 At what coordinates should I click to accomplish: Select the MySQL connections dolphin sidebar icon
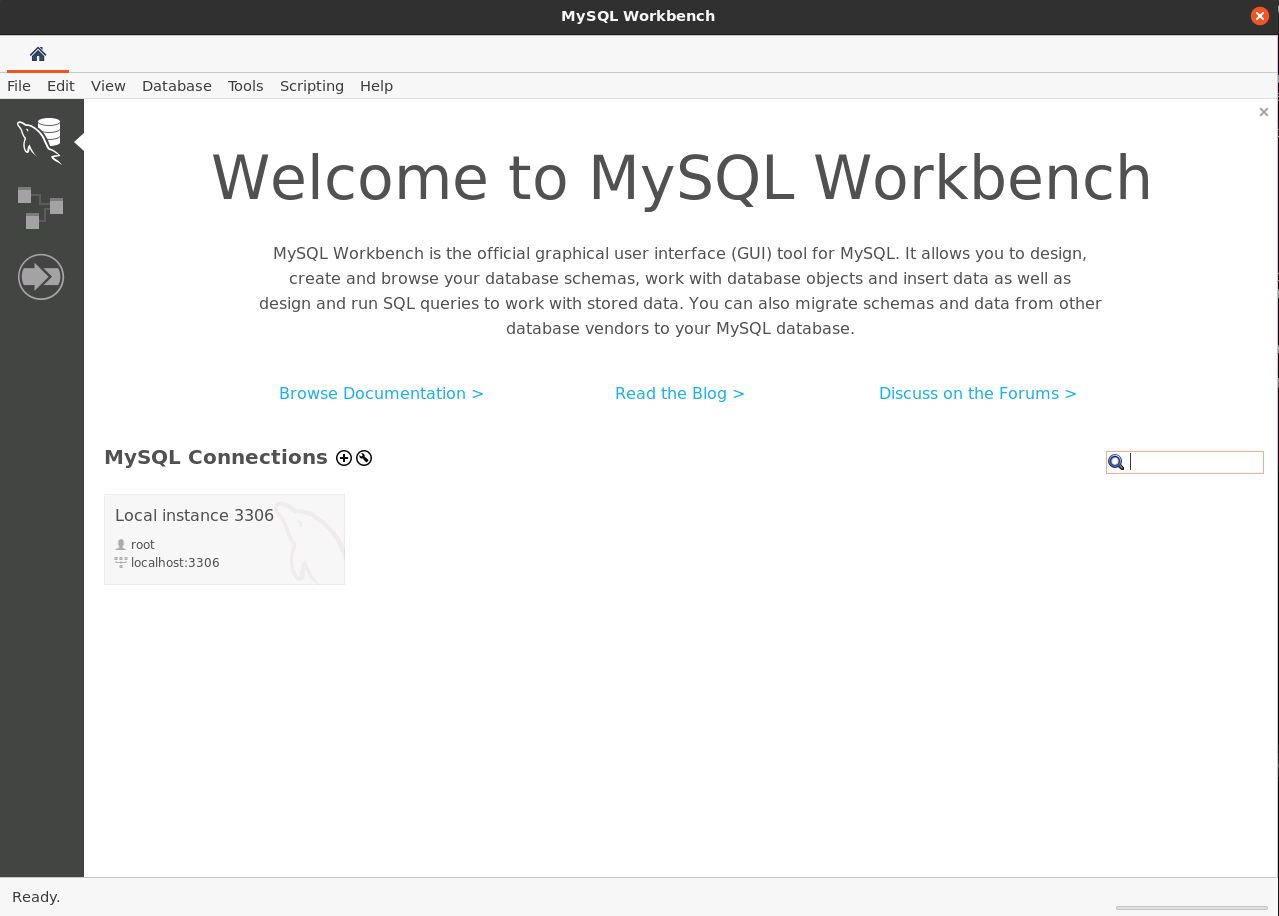click(40, 140)
